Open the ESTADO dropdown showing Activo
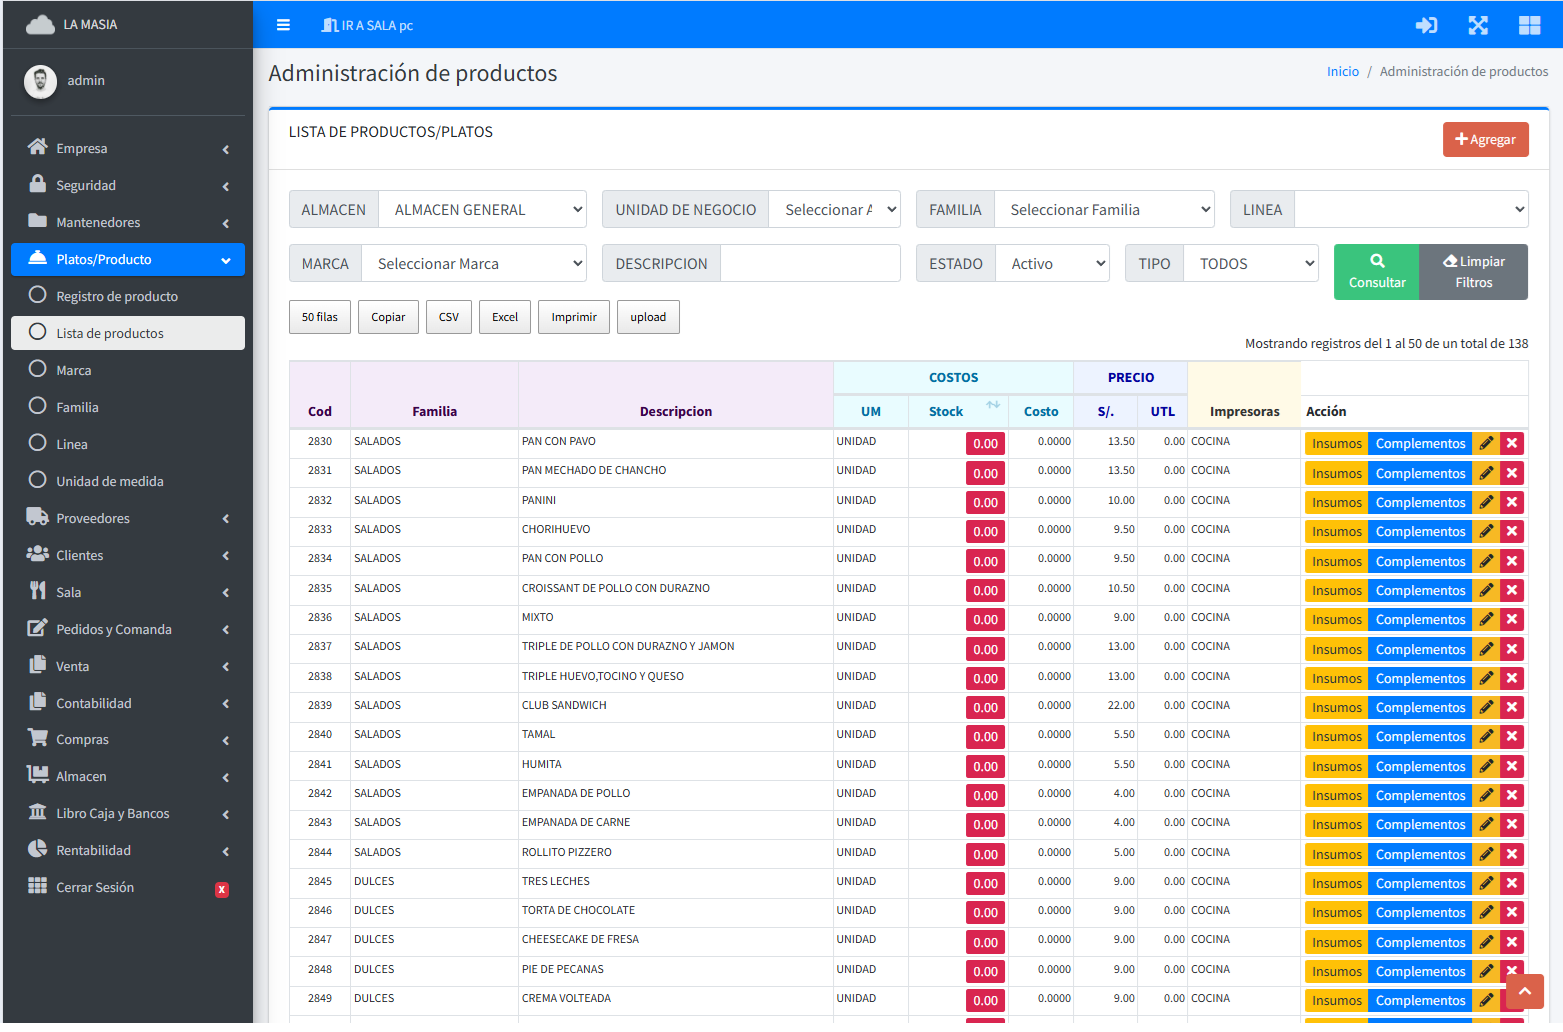The image size is (1563, 1032). (x=1052, y=262)
